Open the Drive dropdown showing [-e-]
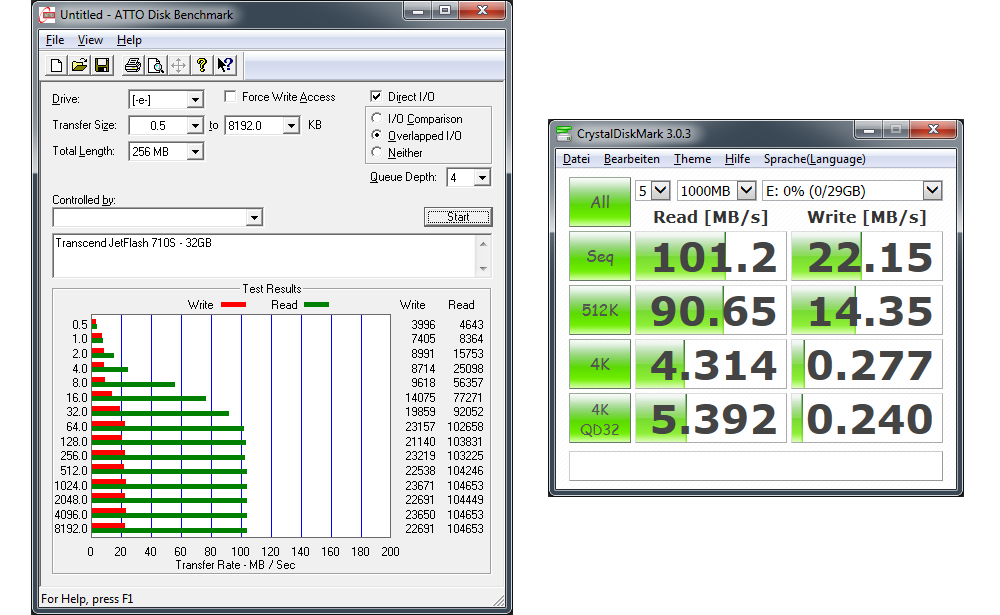Viewport: 1000px width, 615px height. click(195, 100)
